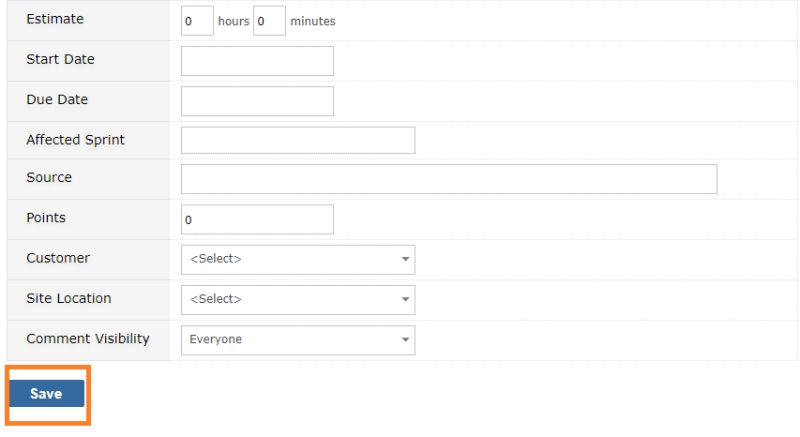Viewport: 800px width, 437px height.
Task: Click the Source text field
Action: 449,179
